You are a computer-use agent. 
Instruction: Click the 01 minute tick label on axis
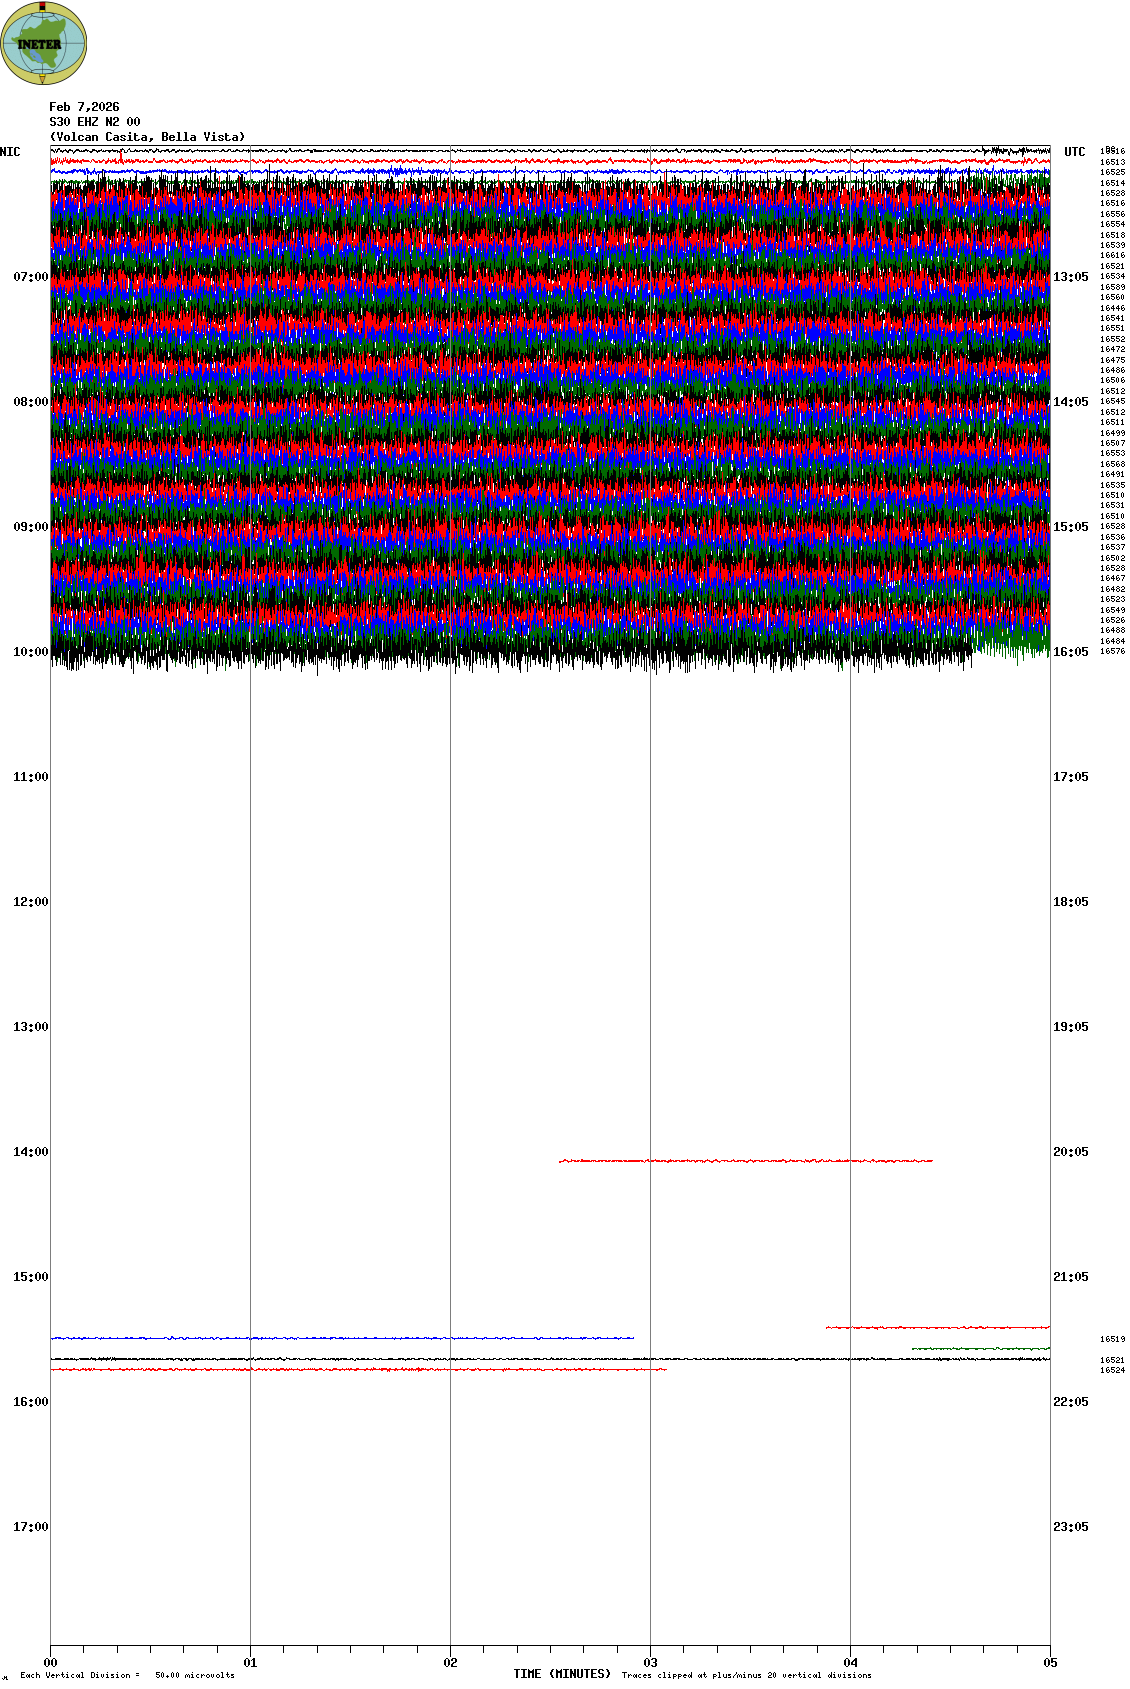[x=250, y=1663]
